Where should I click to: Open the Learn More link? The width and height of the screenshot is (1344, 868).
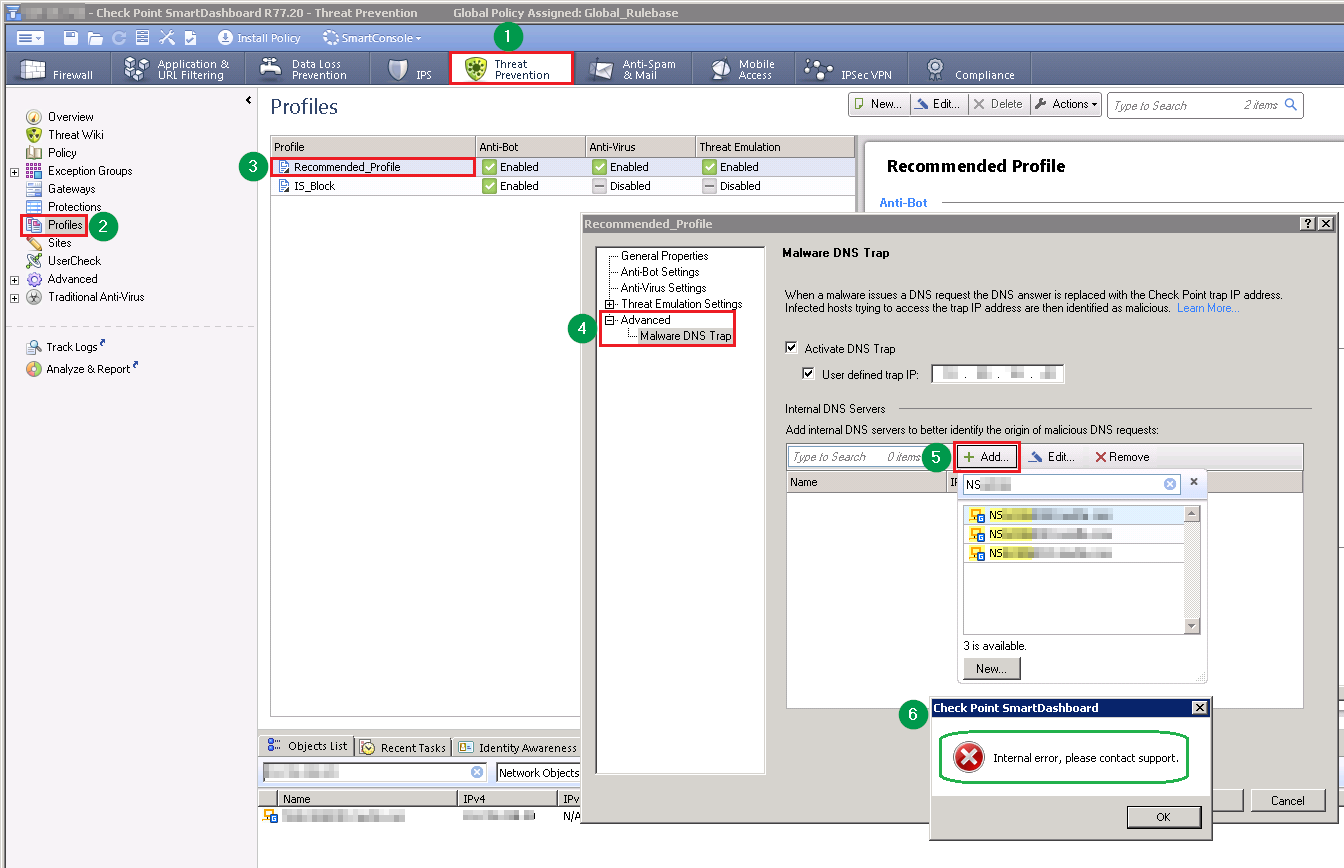[1207, 308]
